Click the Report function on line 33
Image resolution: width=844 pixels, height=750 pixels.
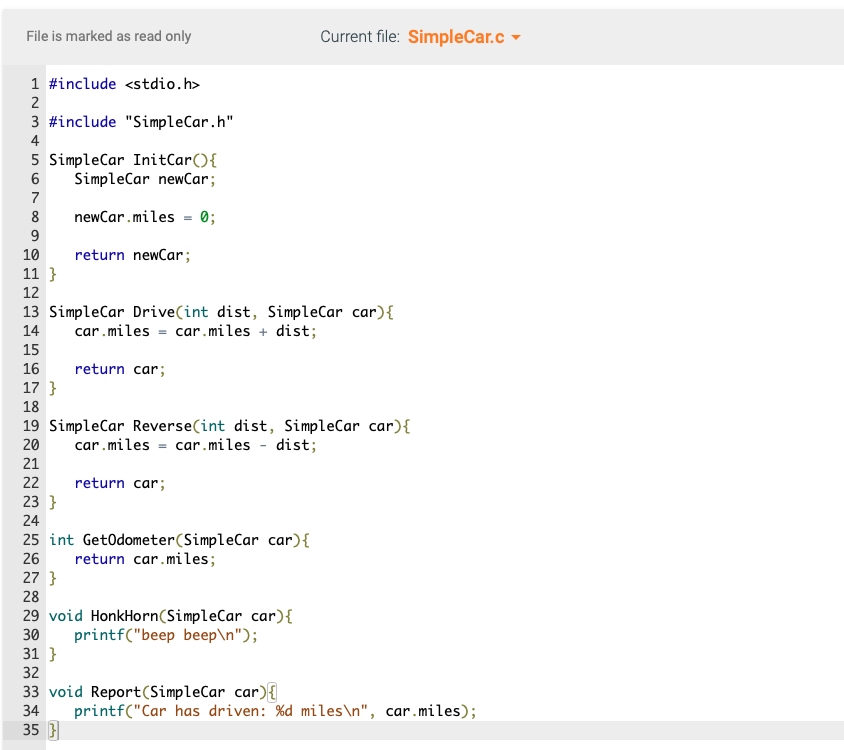pyautogui.click(x=116, y=691)
